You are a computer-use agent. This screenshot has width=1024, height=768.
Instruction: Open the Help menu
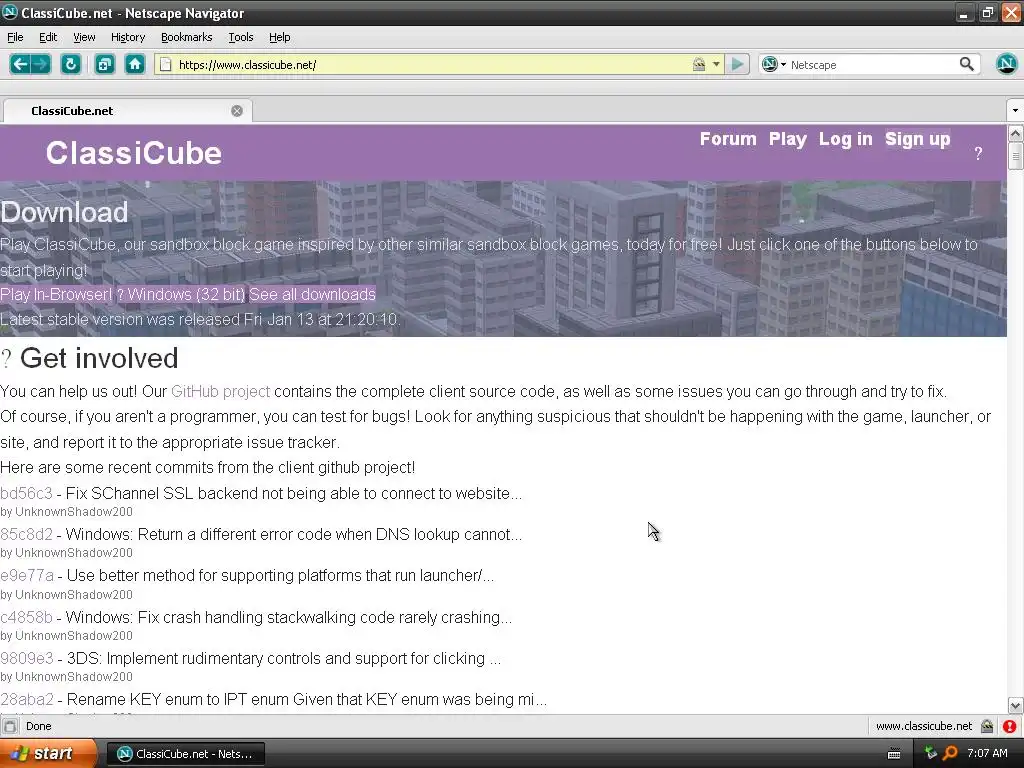[280, 37]
